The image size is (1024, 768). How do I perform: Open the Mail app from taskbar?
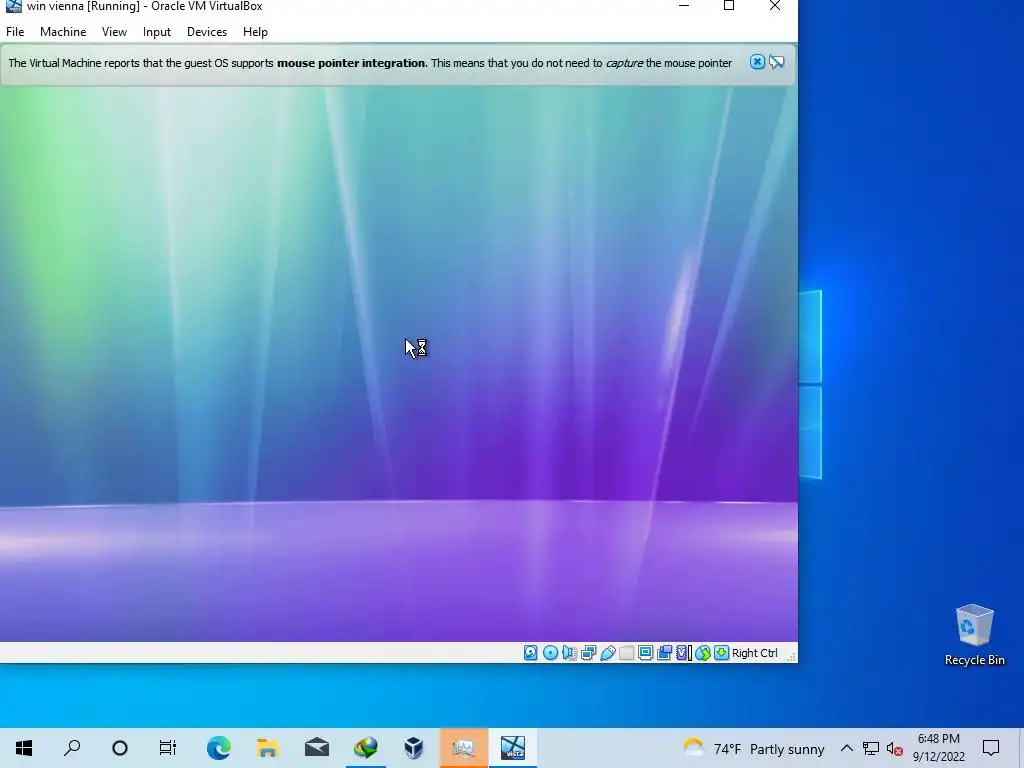(317, 748)
